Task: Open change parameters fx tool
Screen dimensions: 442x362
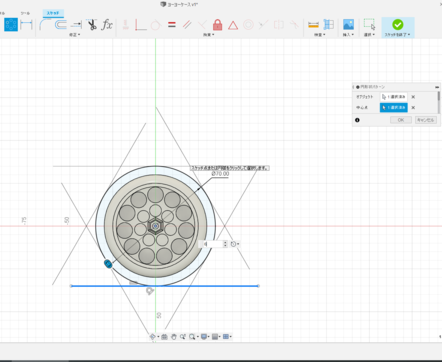Action: [x=107, y=25]
